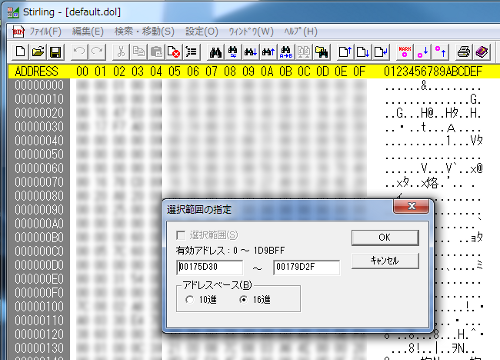Click the Redo arrow icon
This screenshot has width=500, height=360.
[97, 52]
